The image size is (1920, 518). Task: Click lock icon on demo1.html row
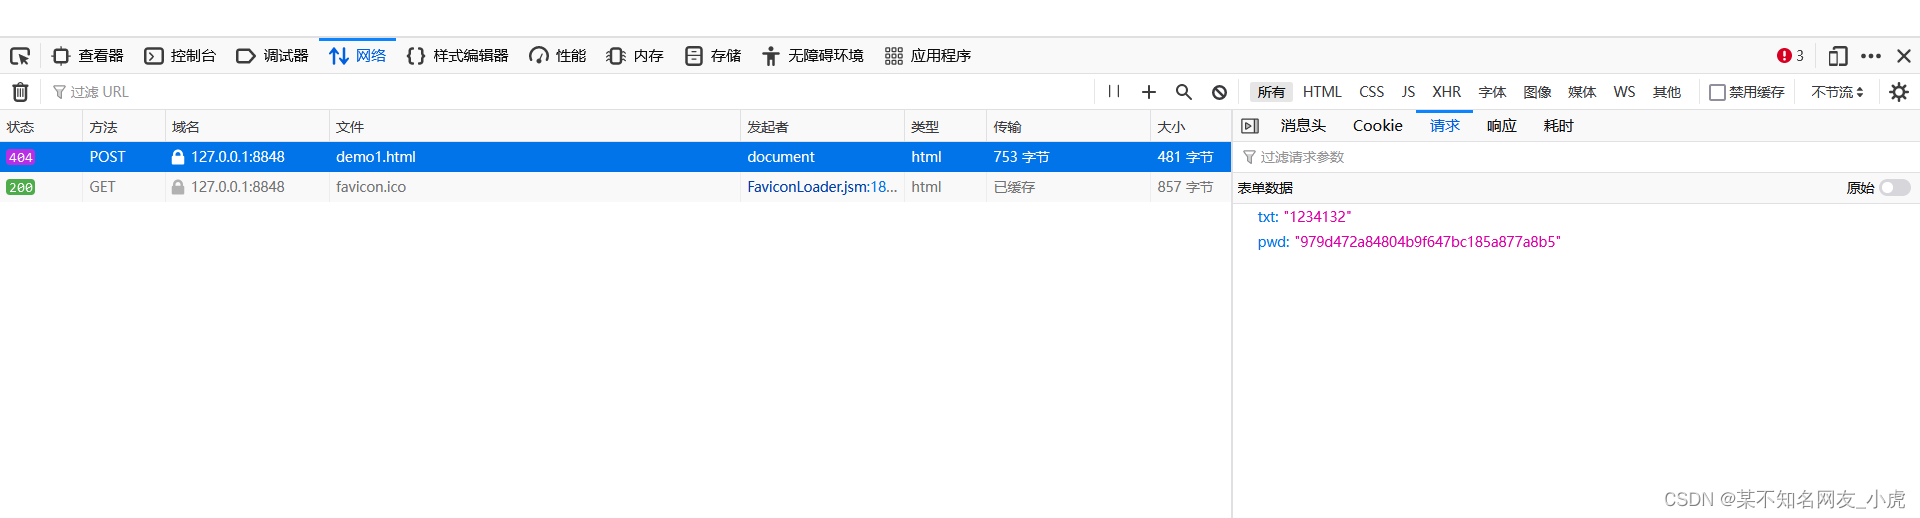[x=178, y=157]
